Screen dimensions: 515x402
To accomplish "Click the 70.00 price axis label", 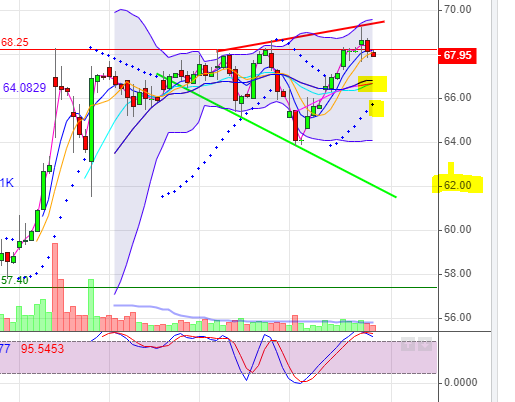I will coord(458,9).
